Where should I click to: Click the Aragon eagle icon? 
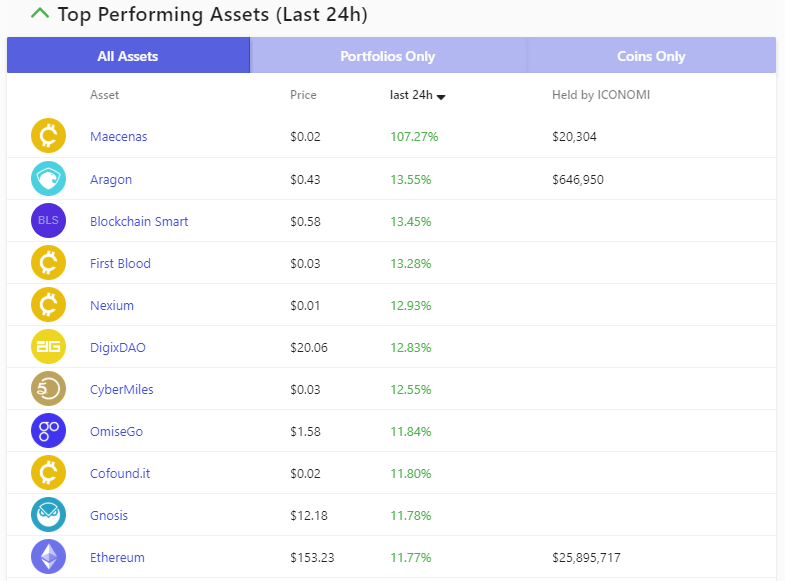click(x=48, y=179)
